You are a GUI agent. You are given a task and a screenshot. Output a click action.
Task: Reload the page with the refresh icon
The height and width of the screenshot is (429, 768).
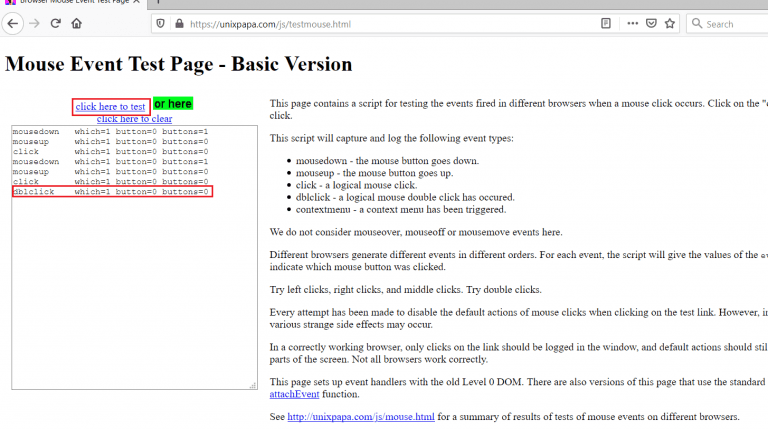coord(56,23)
